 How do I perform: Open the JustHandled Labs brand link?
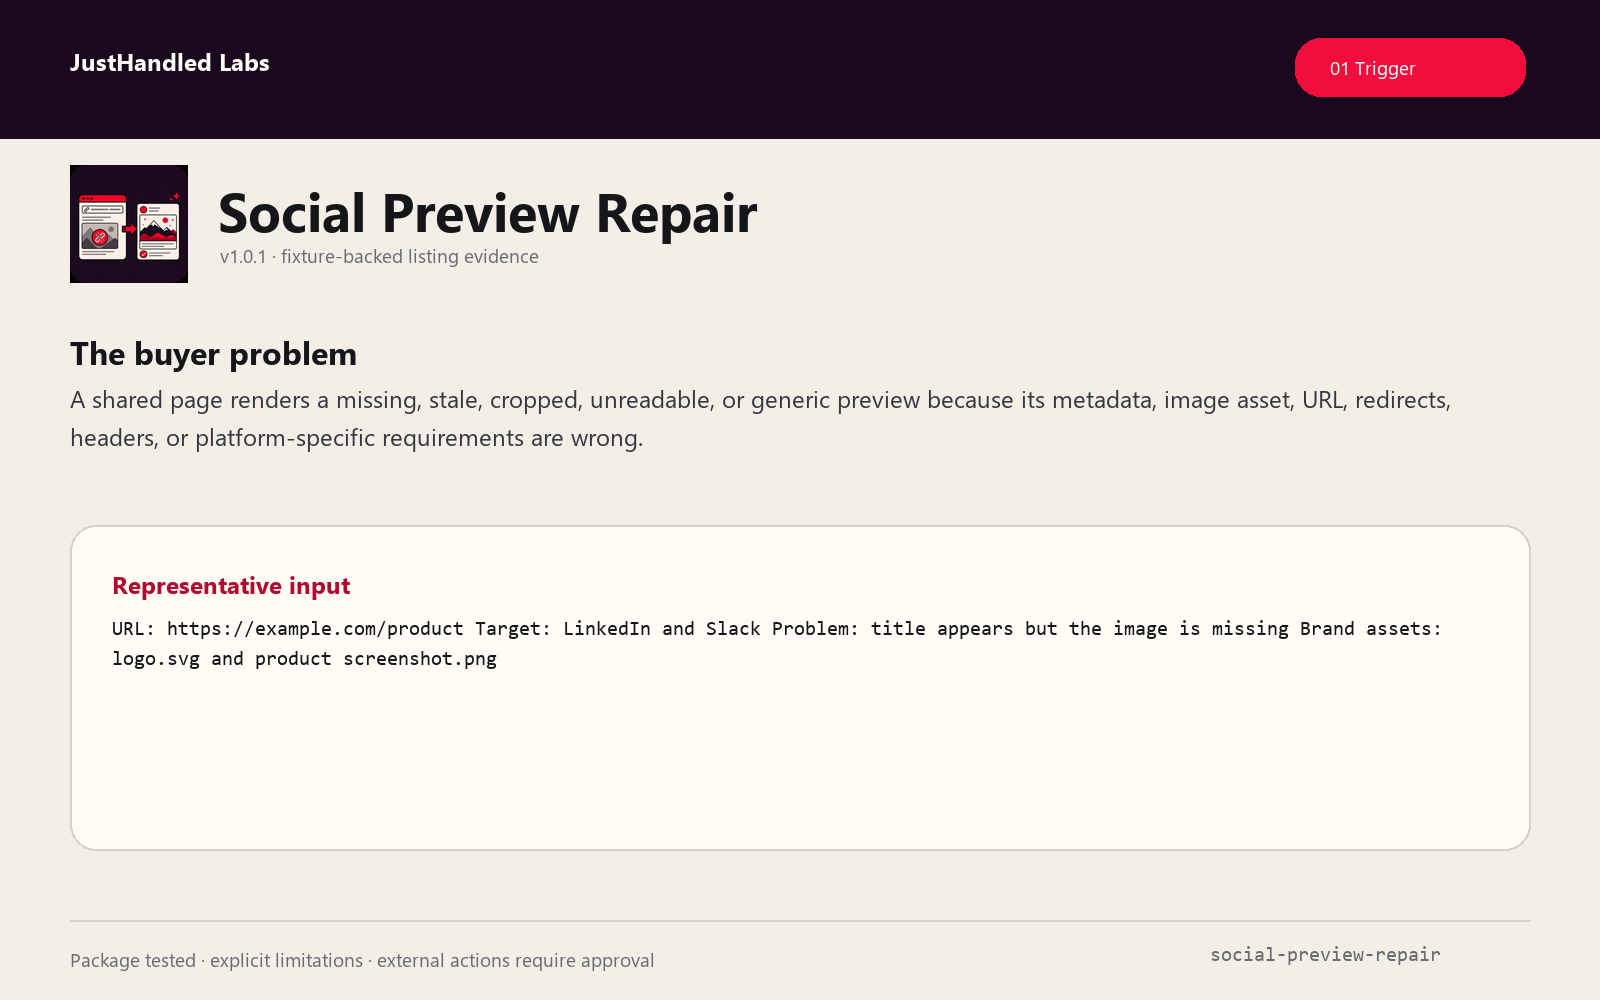click(x=170, y=63)
